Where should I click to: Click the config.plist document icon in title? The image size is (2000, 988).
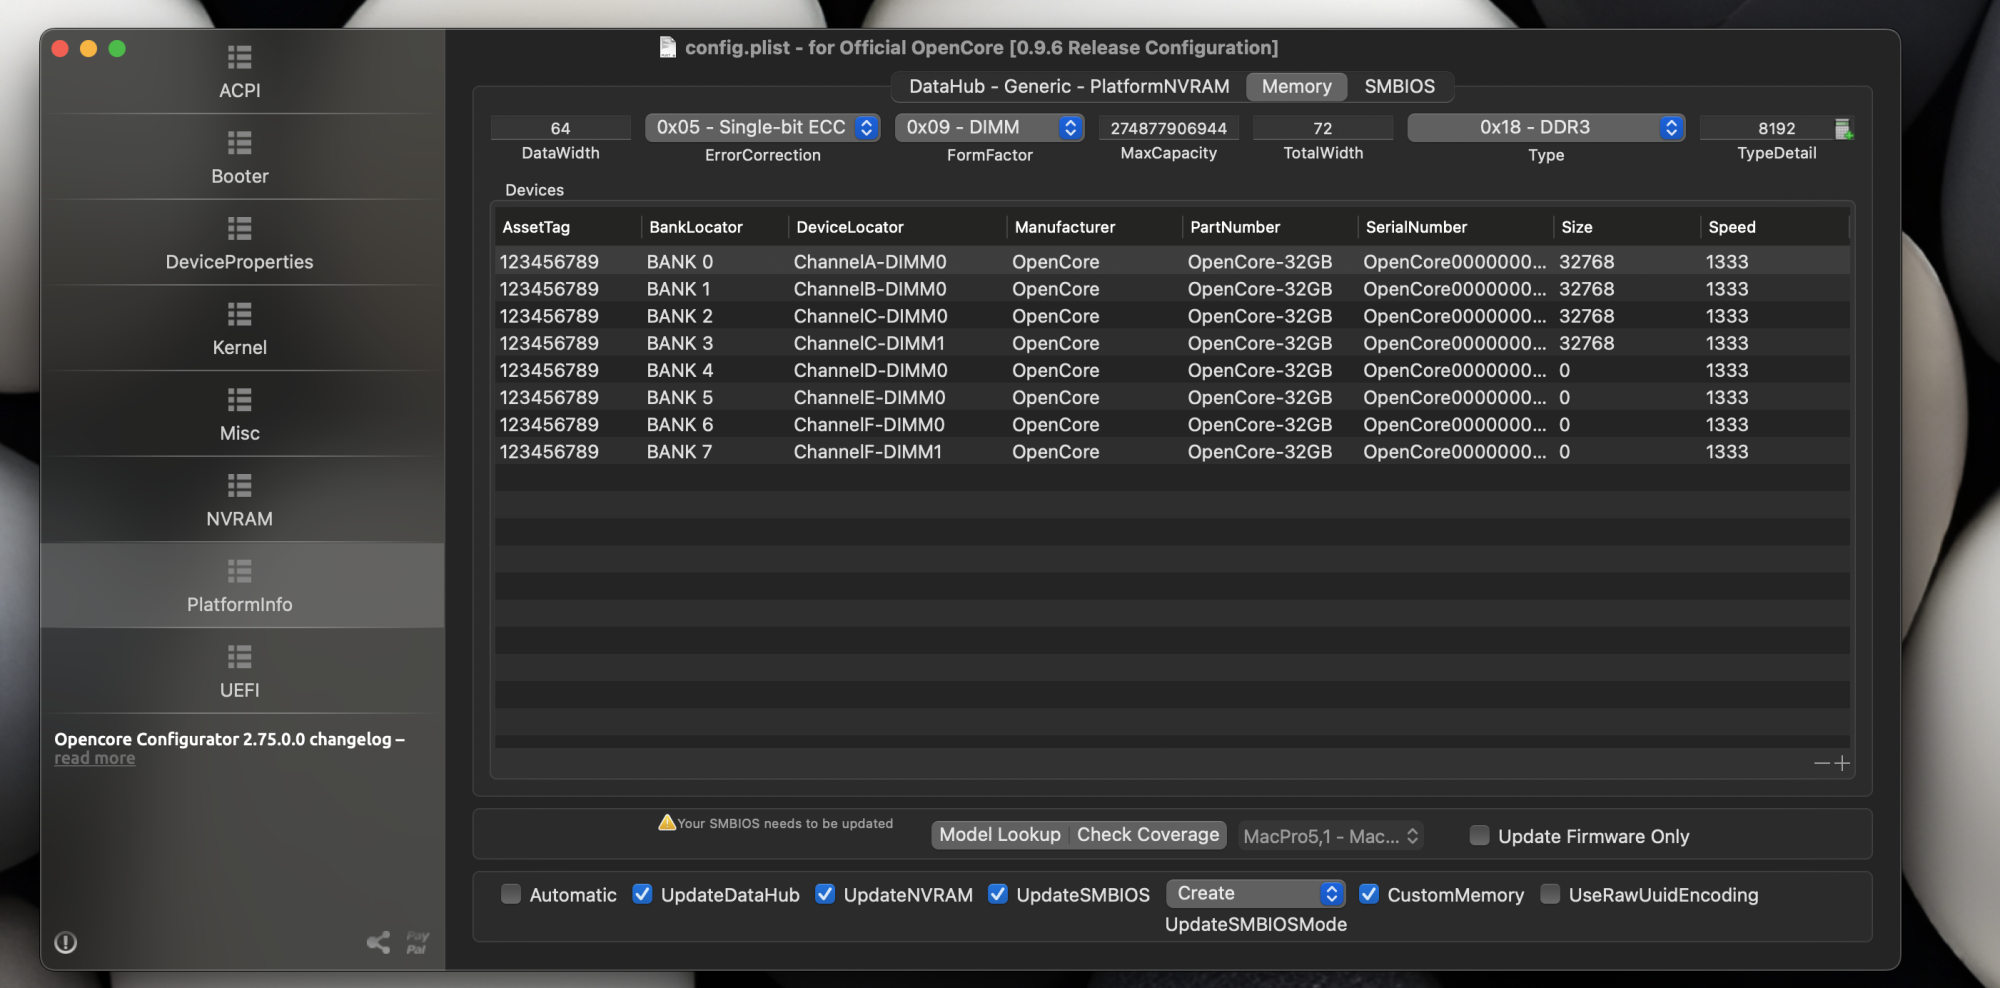(668, 47)
